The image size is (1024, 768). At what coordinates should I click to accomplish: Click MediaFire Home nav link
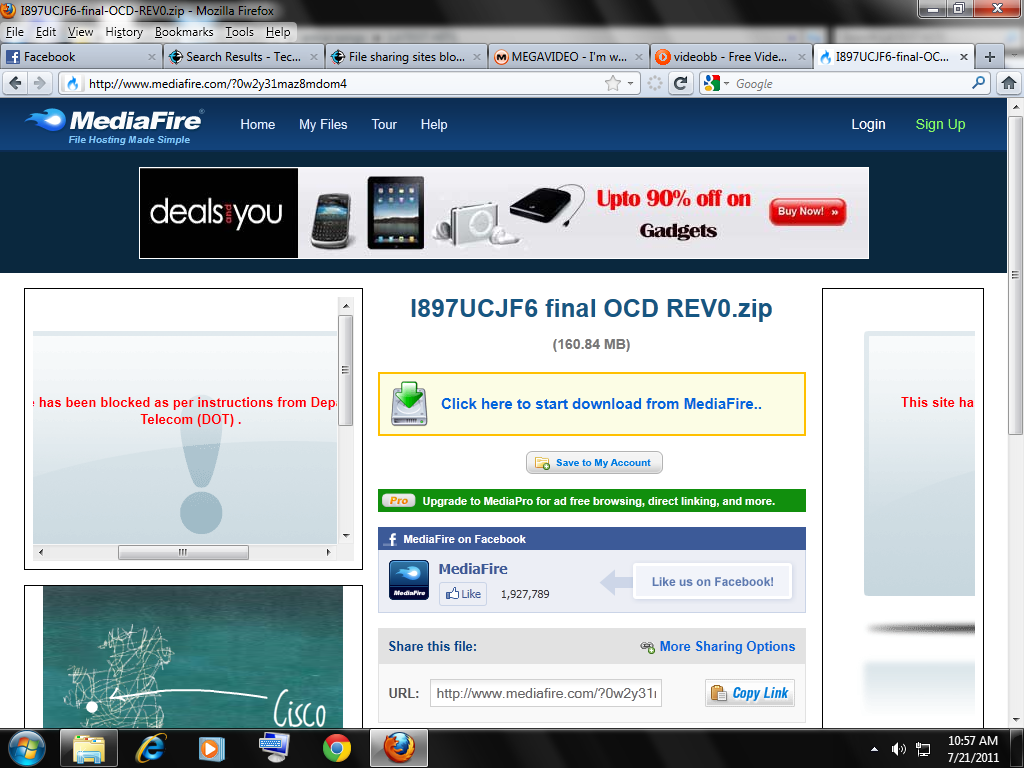[257, 124]
